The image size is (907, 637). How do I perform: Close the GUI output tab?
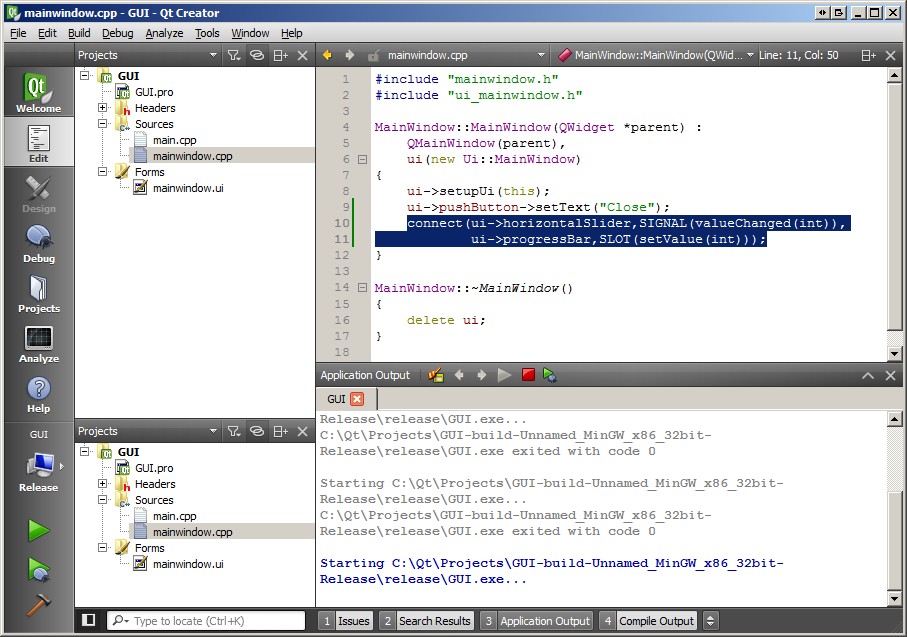[x=357, y=399]
